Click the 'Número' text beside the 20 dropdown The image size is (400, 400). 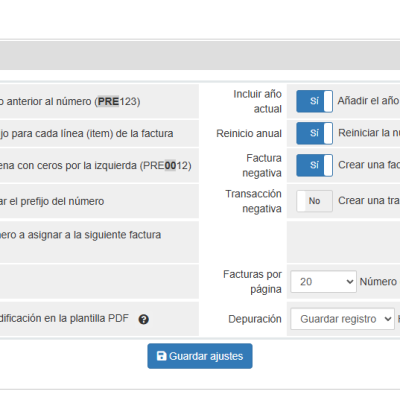click(x=378, y=282)
